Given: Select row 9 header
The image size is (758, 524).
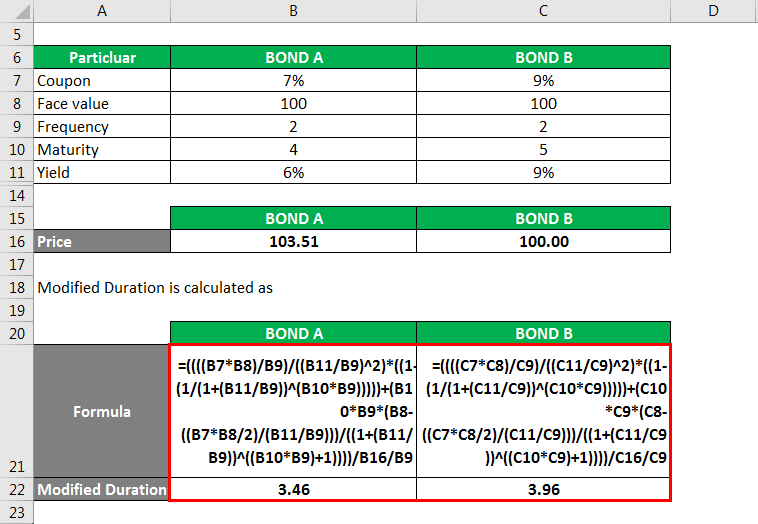Looking at the screenshot, I should [16, 126].
